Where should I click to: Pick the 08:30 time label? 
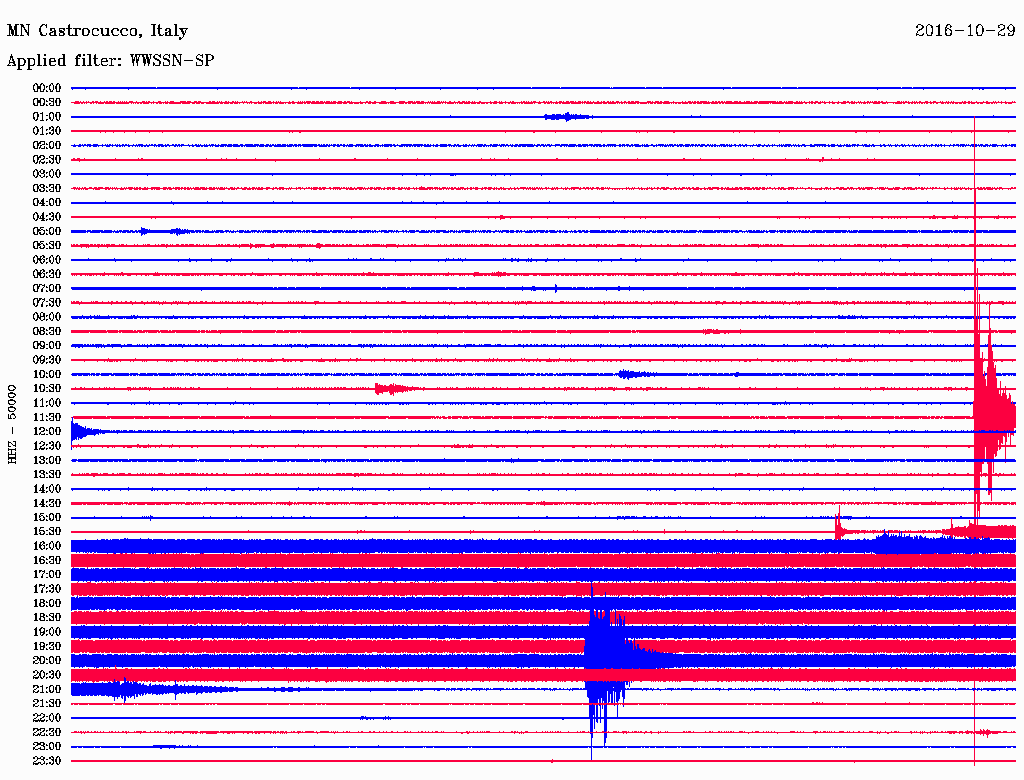point(47,331)
